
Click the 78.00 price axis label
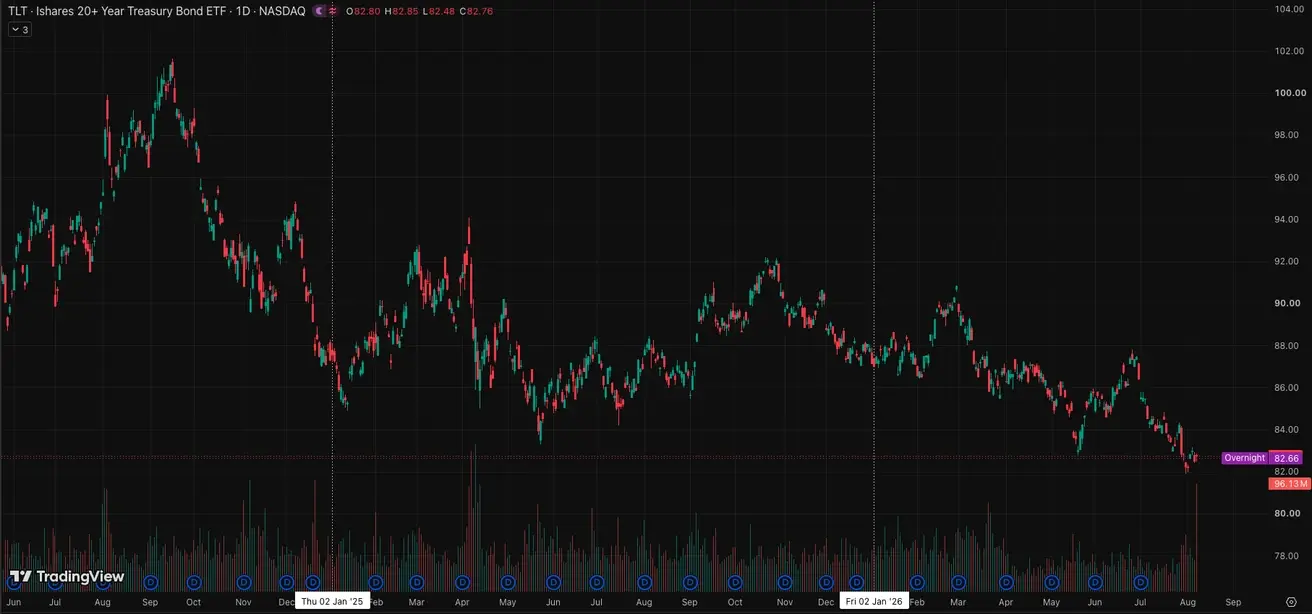pyautogui.click(x=1286, y=555)
